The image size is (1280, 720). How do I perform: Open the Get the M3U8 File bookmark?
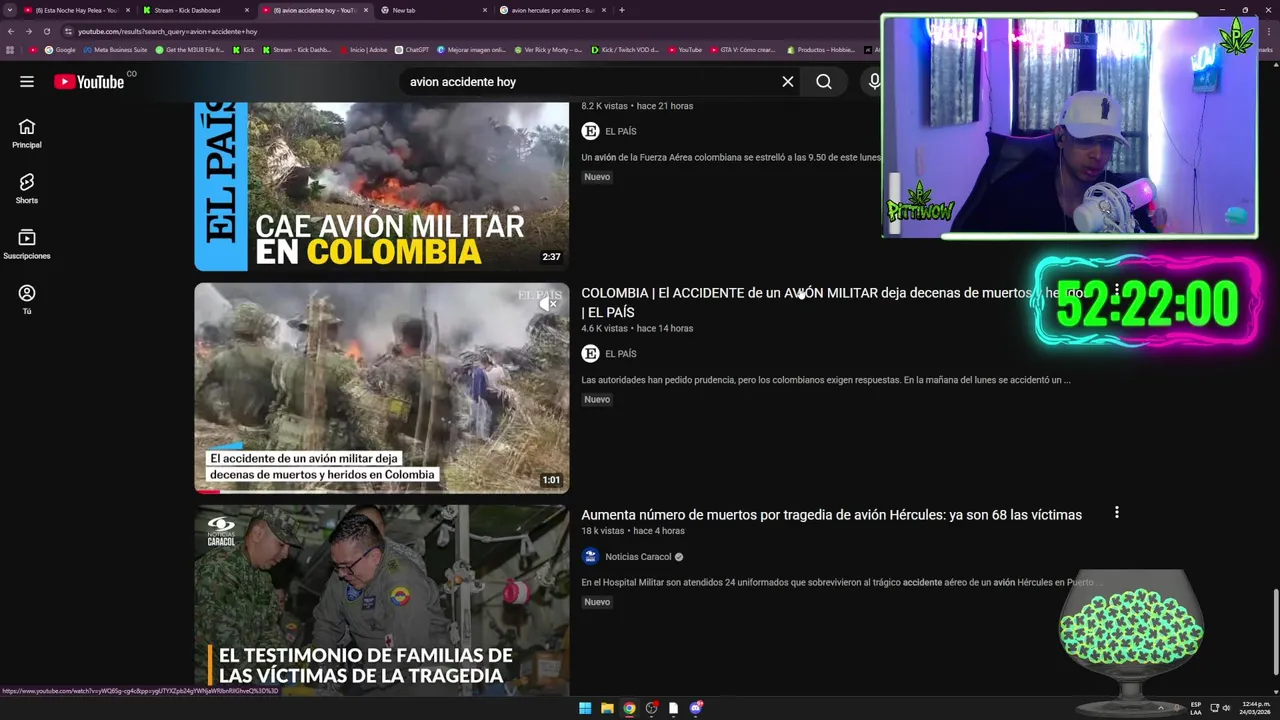pyautogui.click(x=190, y=49)
